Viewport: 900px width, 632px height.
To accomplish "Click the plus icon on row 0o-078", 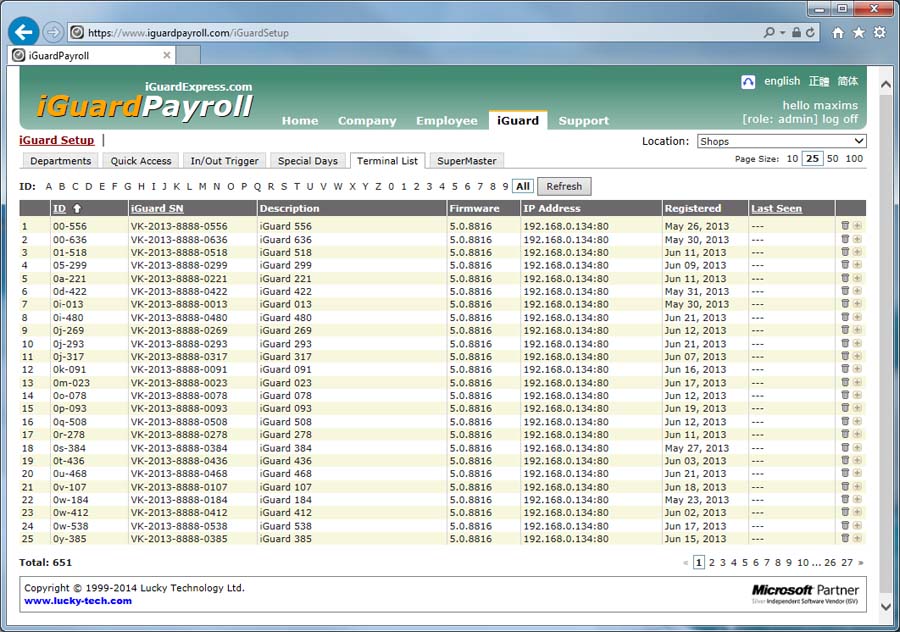I will coord(857,395).
